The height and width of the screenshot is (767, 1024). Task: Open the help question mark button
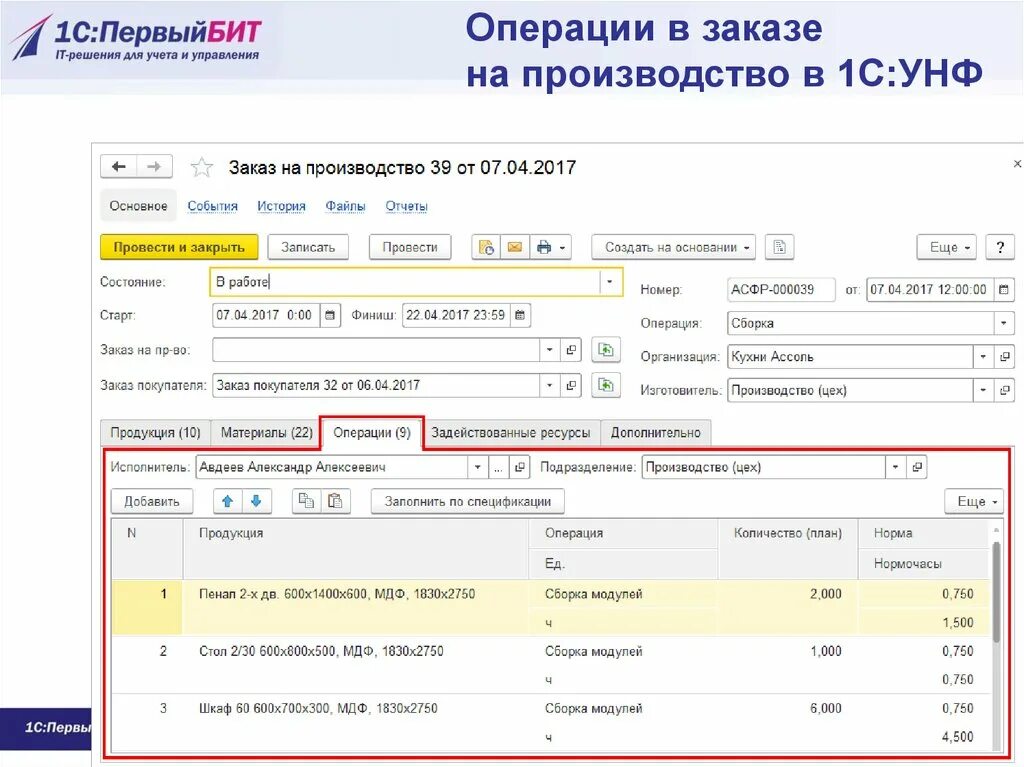(1000, 248)
